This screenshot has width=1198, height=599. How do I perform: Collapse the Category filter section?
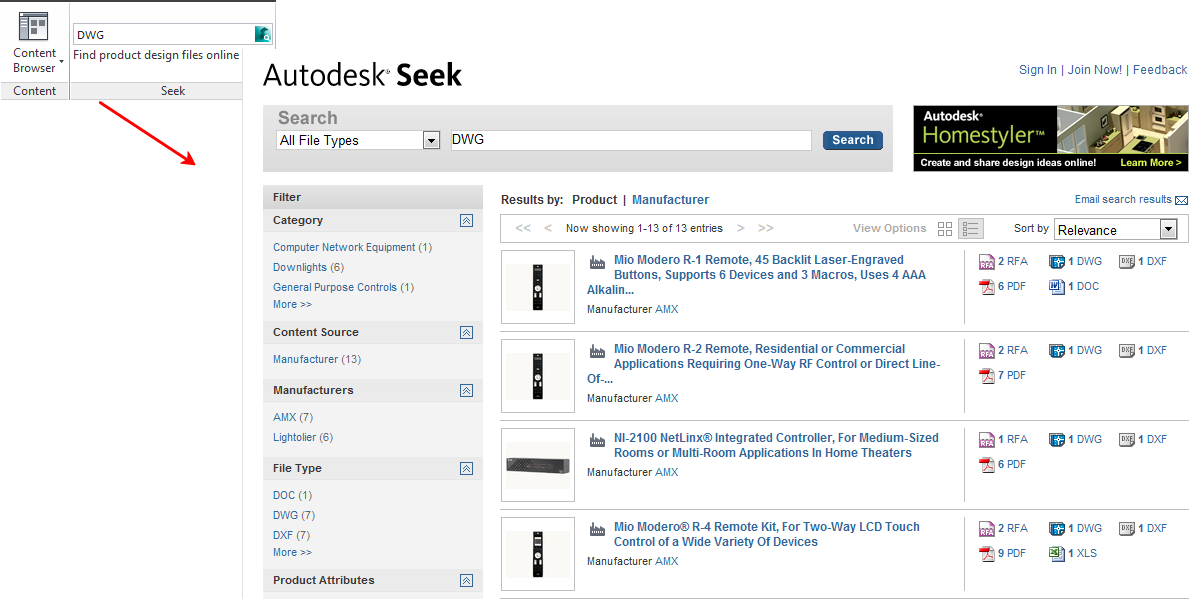coord(466,221)
